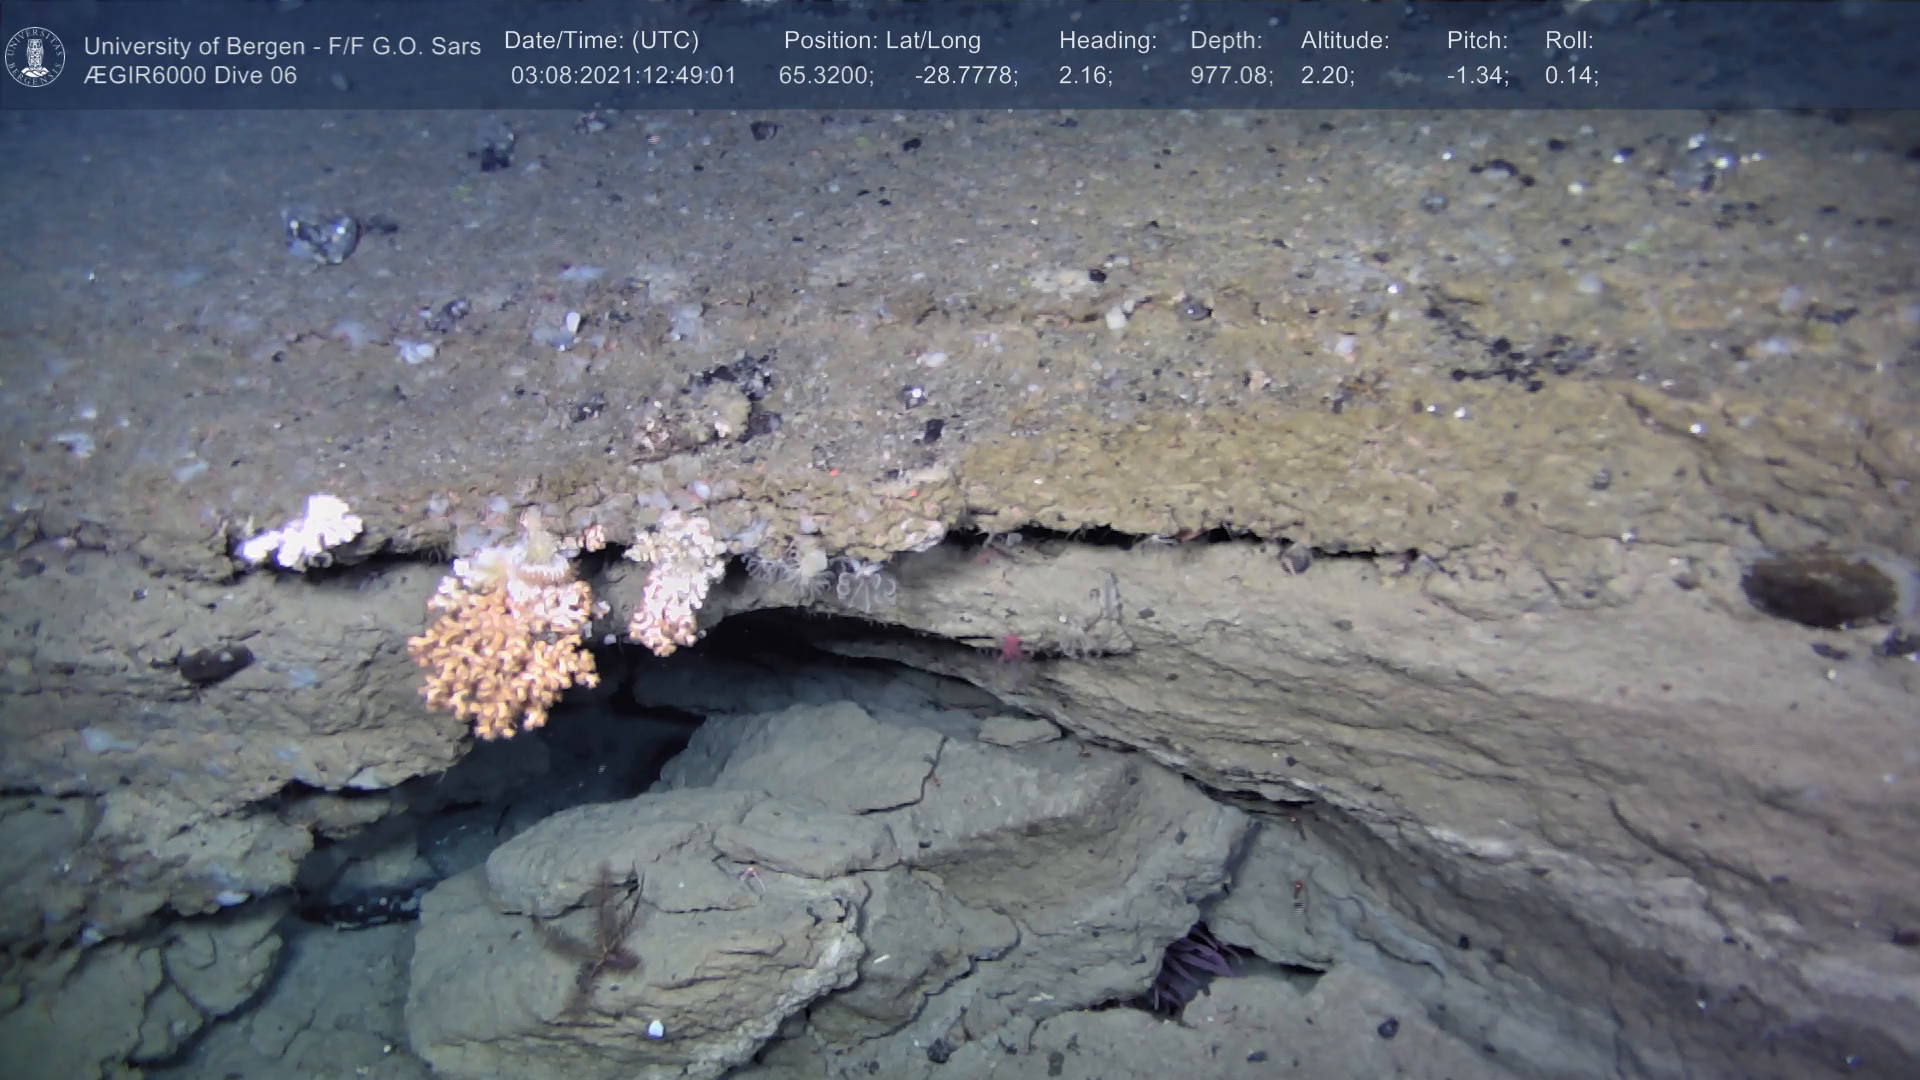
Task: Select the timestamp 03:08:2021:12:49:01
Action: (623, 76)
